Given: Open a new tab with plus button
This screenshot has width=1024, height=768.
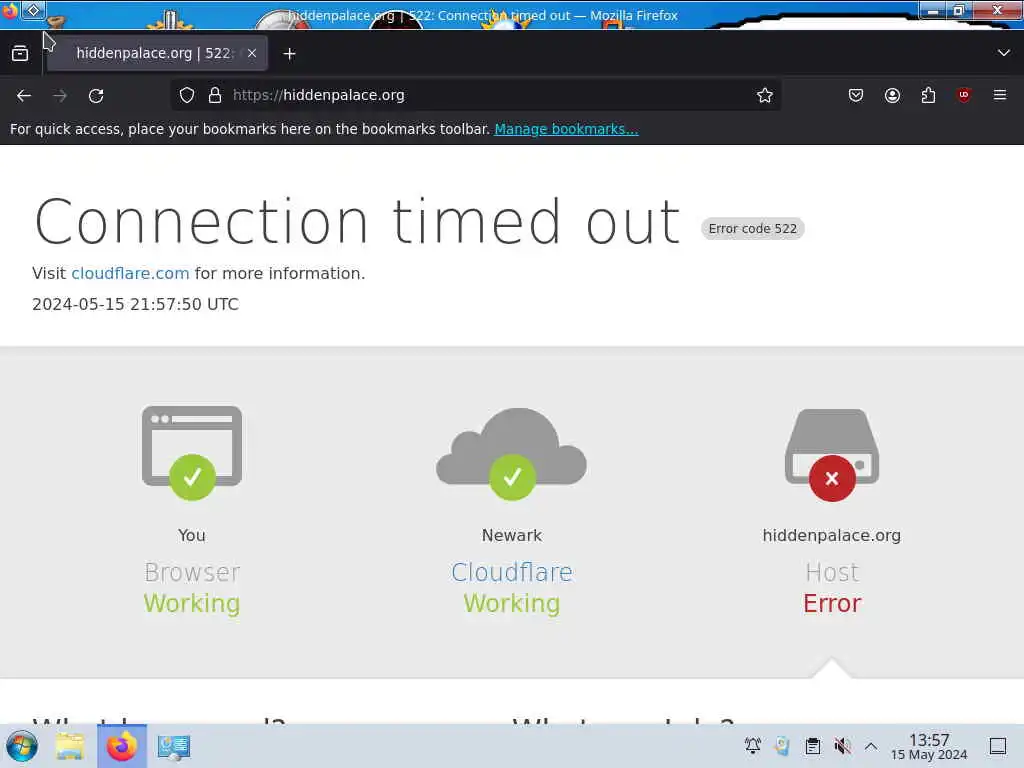Looking at the screenshot, I should [289, 54].
